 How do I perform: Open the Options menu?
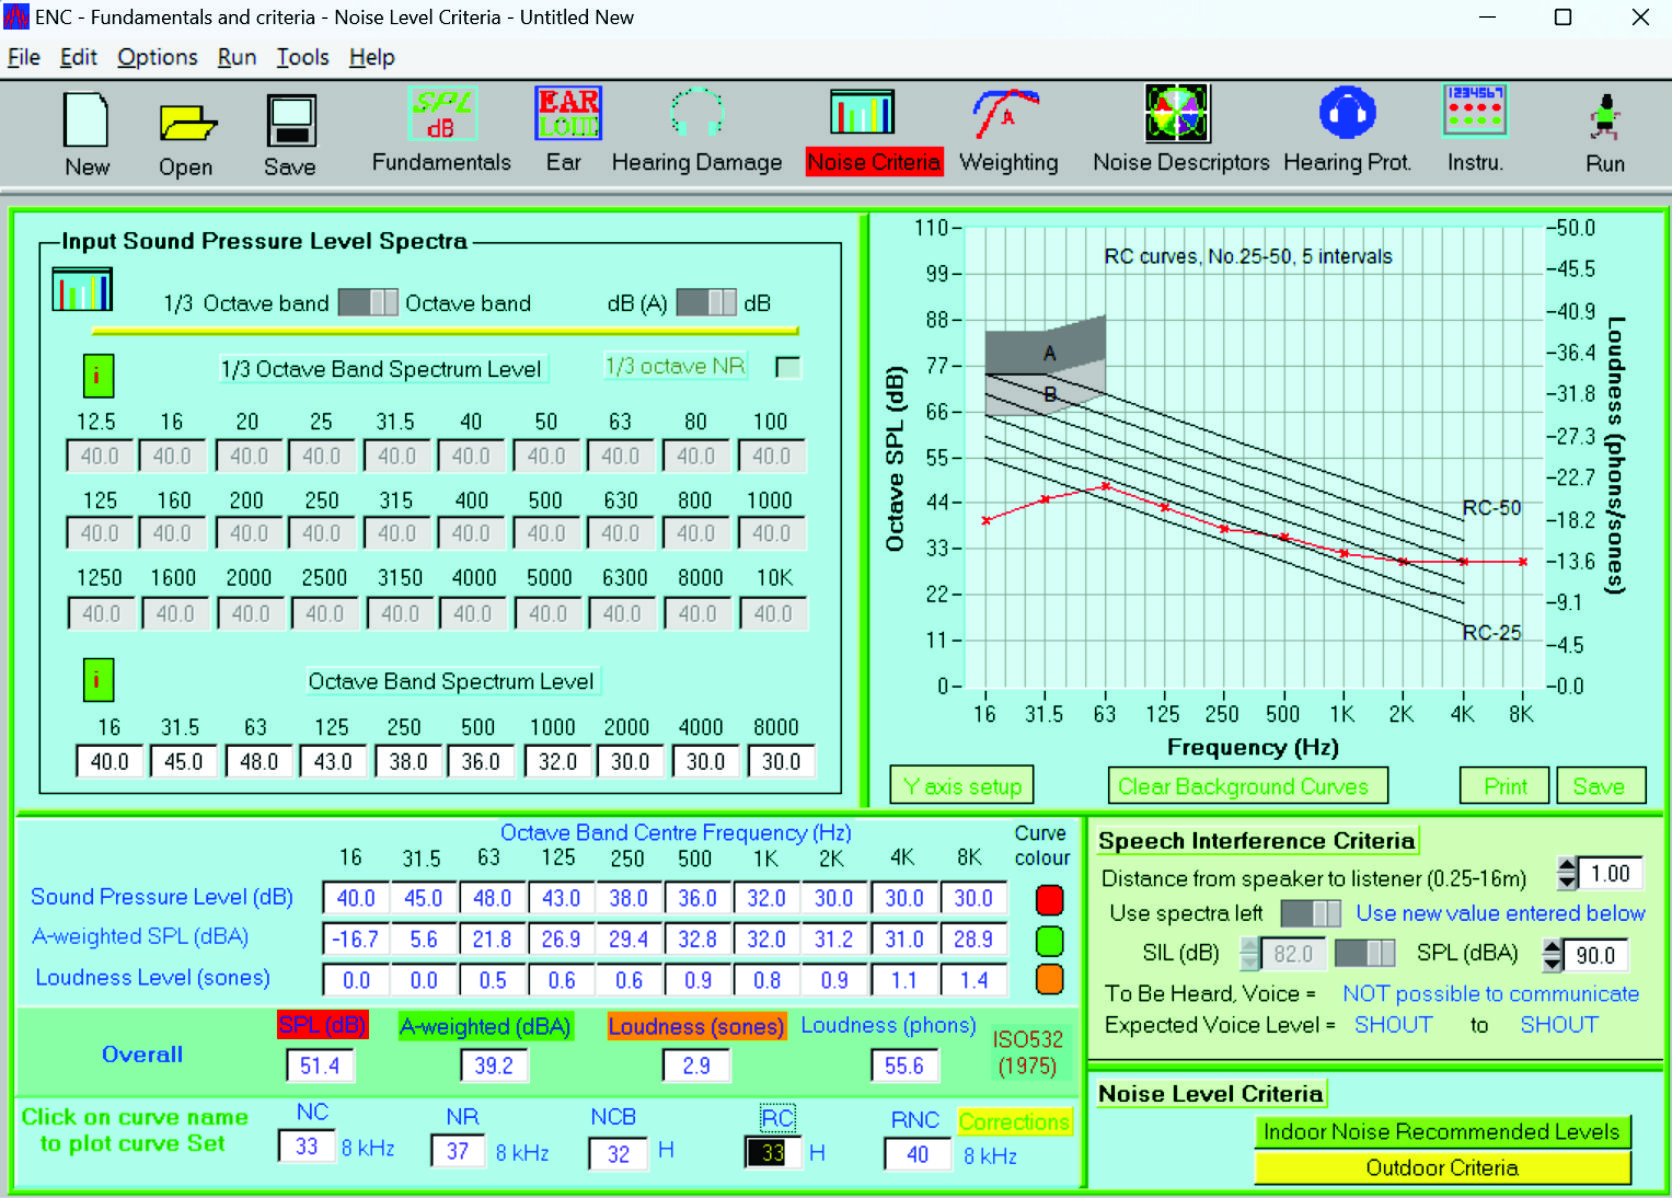coord(157,57)
